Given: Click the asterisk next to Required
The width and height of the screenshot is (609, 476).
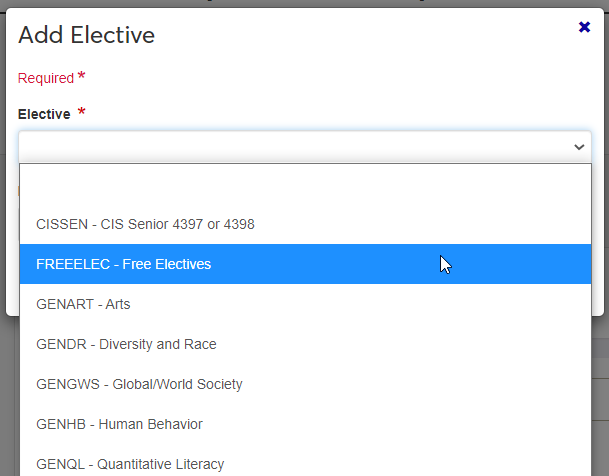Looking at the screenshot, I should 81,77.
